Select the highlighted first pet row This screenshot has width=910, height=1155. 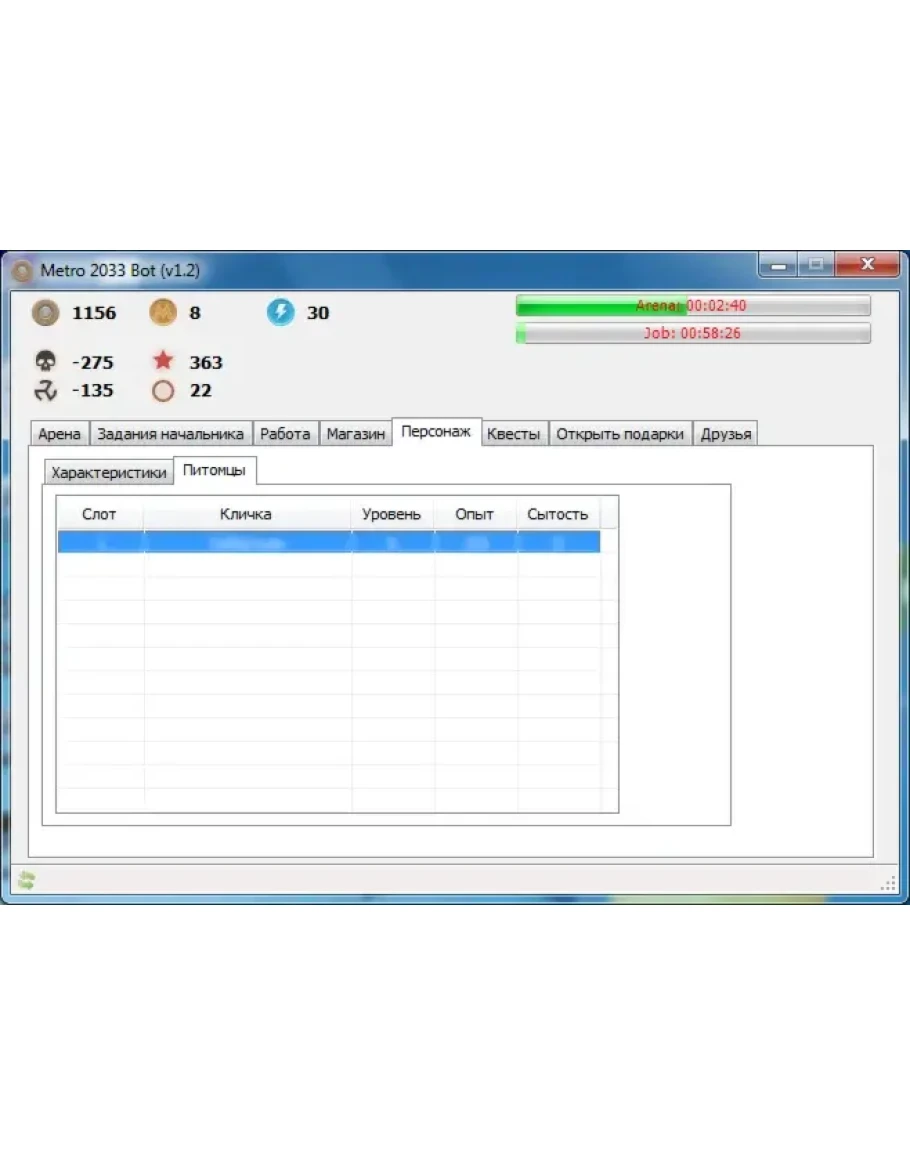click(x=328, y=542)
